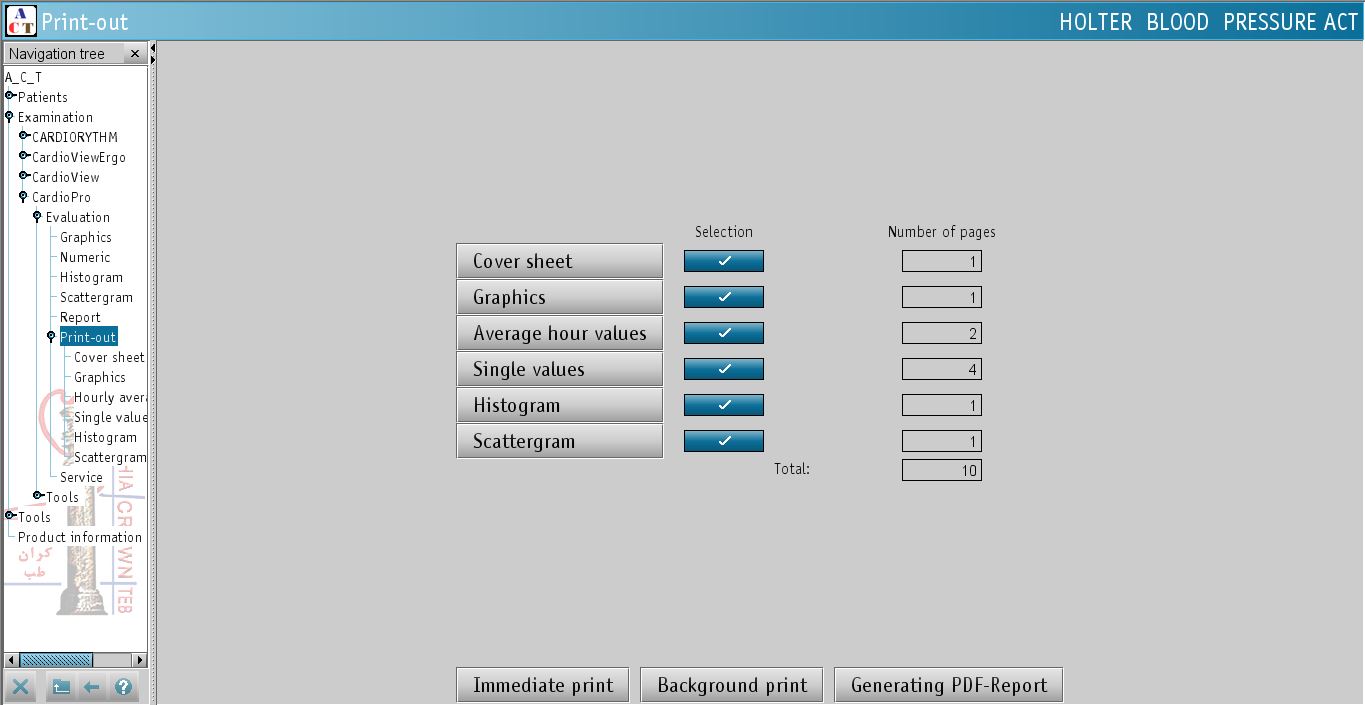
Task: Click the Immediate print button
Action: coord(543,685)
